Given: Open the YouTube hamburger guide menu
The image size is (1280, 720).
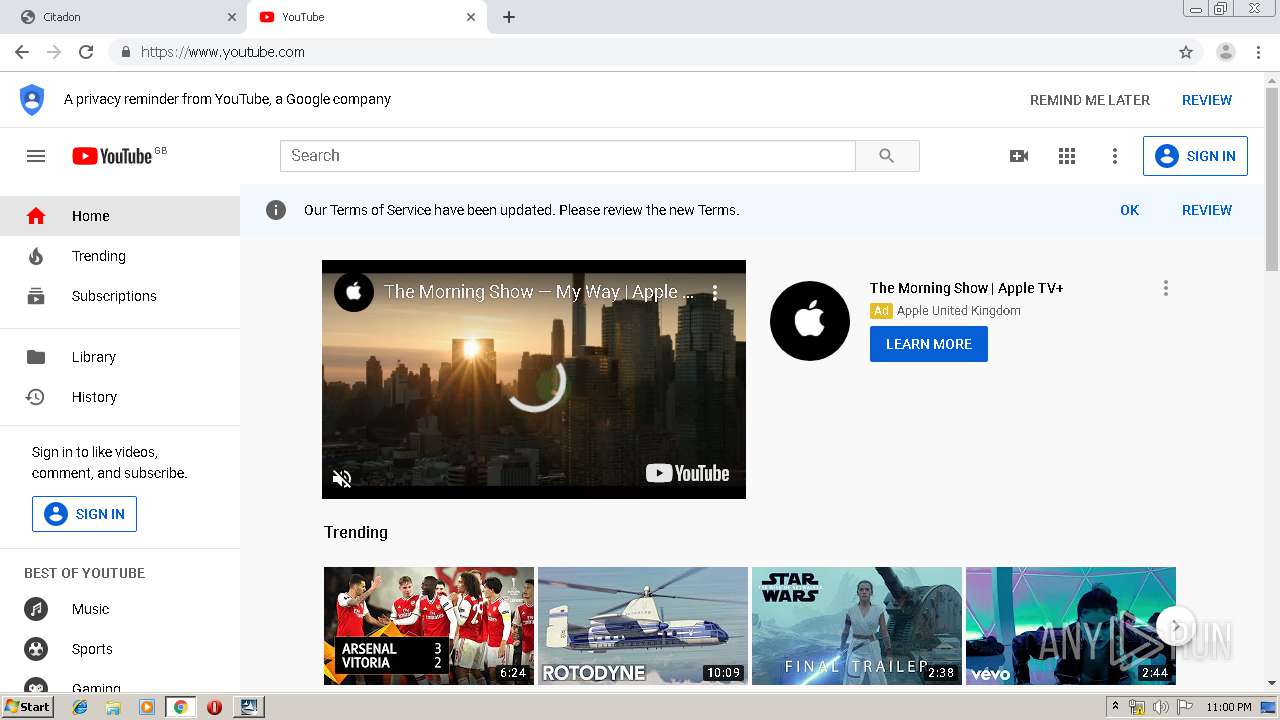Looking at the screenshot, I should [36, 156].
